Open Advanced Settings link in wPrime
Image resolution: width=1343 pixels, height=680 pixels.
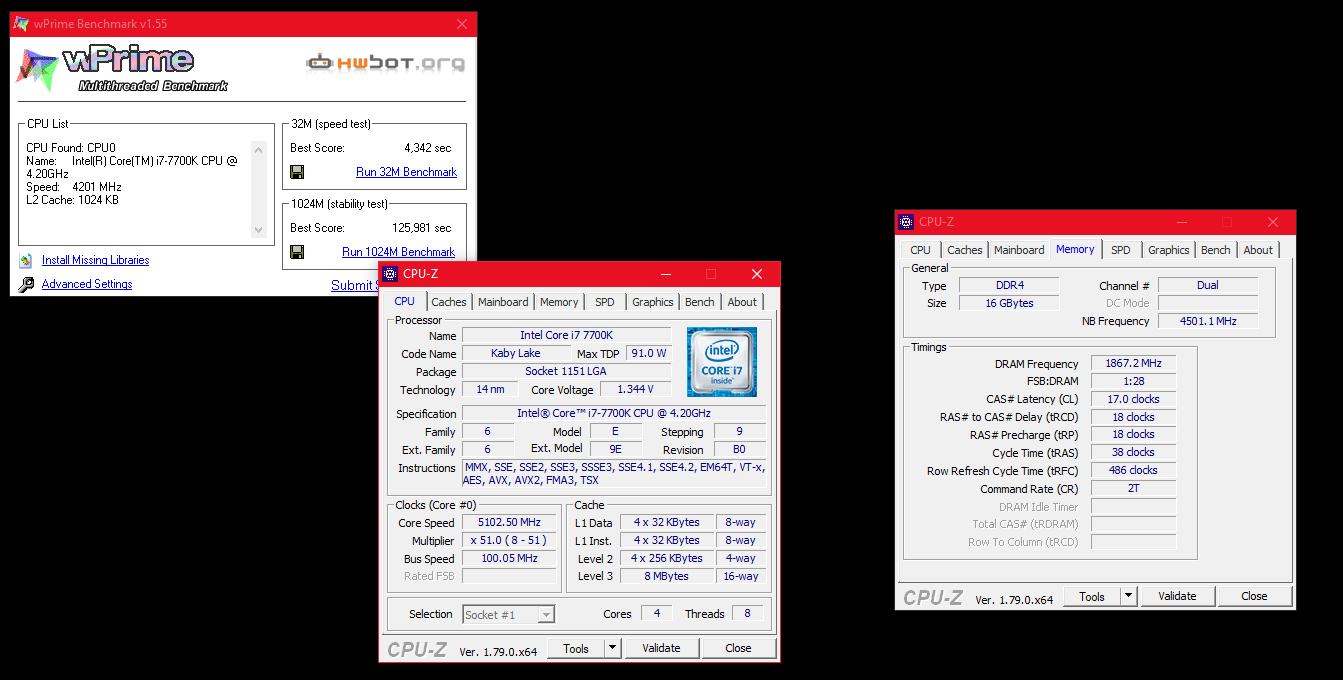(87, 284)
